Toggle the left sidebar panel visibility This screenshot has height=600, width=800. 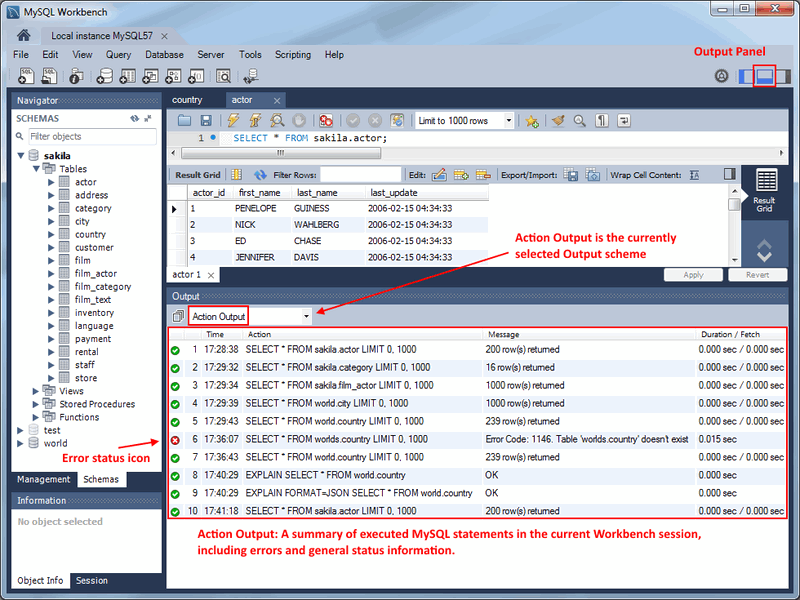click(745, 76)
